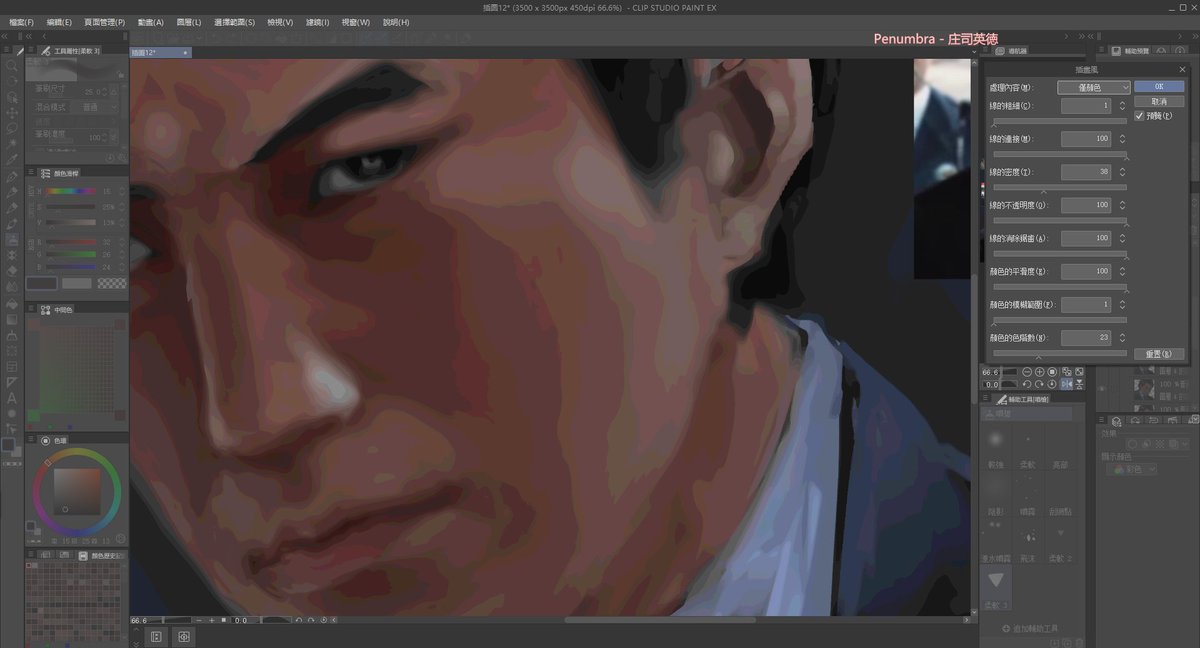Adjust the 線的密度 slider track
This screenshot has width=1200, height=648.
pos(1059,187)
